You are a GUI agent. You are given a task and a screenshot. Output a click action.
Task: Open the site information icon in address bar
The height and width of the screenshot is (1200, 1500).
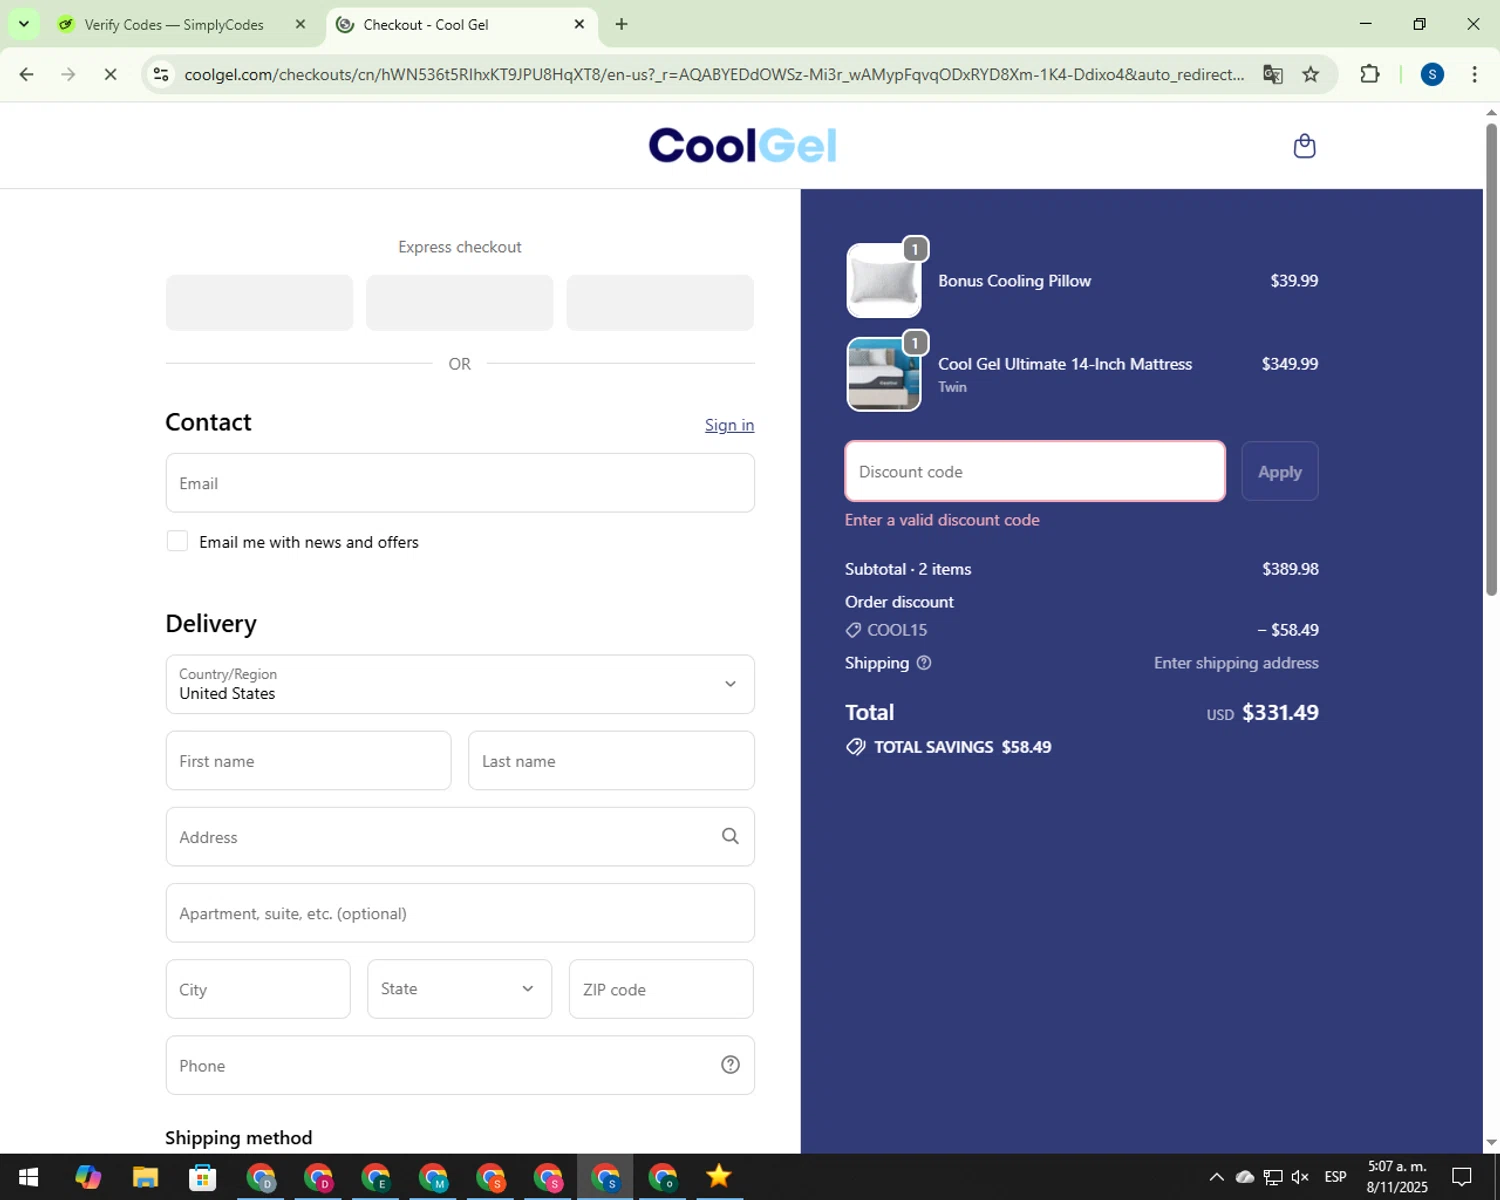(161, 74)
